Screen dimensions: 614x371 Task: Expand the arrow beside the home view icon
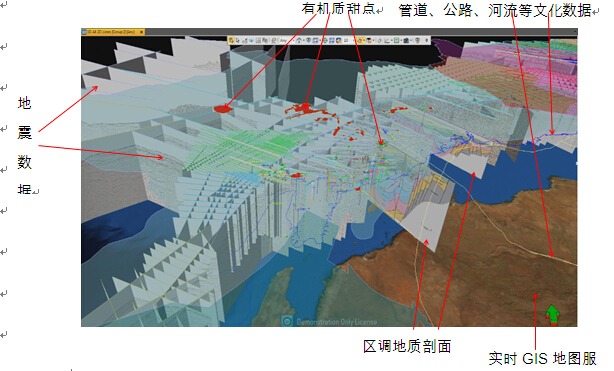point(304,40)
